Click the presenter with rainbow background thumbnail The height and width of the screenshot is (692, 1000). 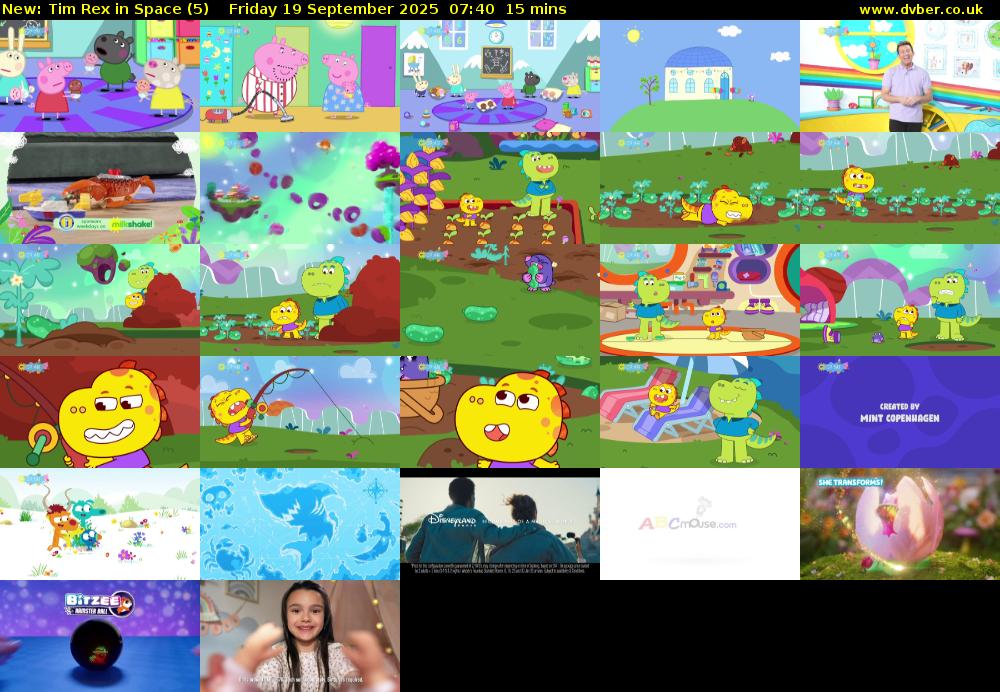point(899,76)
